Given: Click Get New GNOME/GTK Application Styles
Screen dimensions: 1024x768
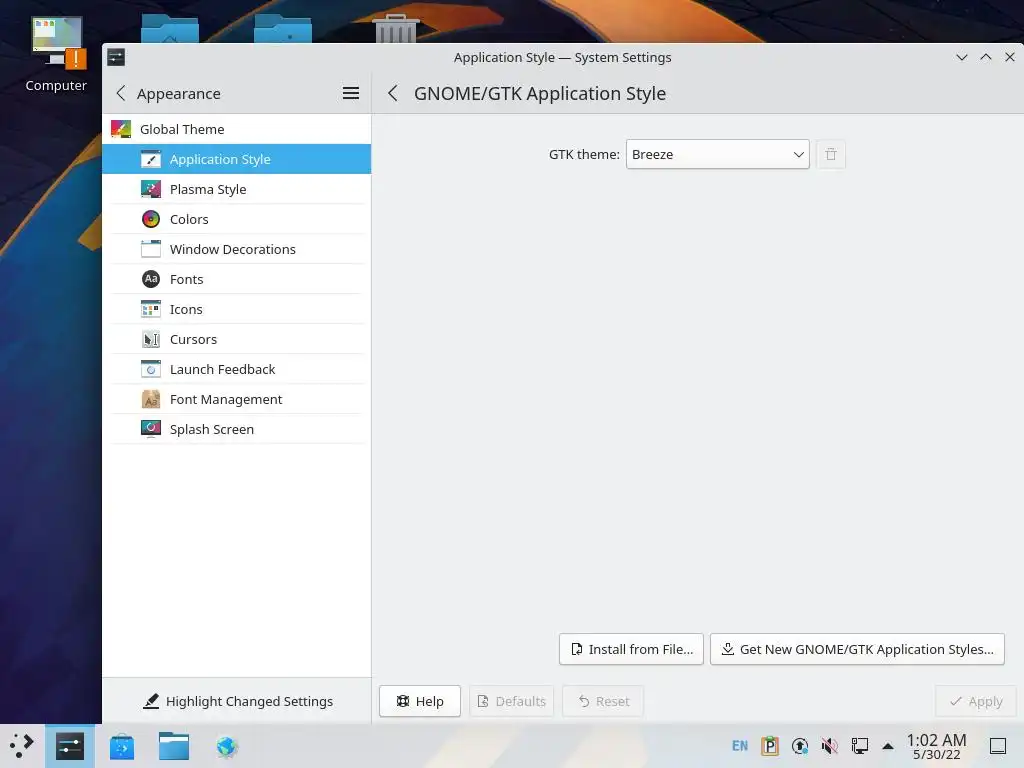Looking at the screenshot, I should click(x=857, y=649).
